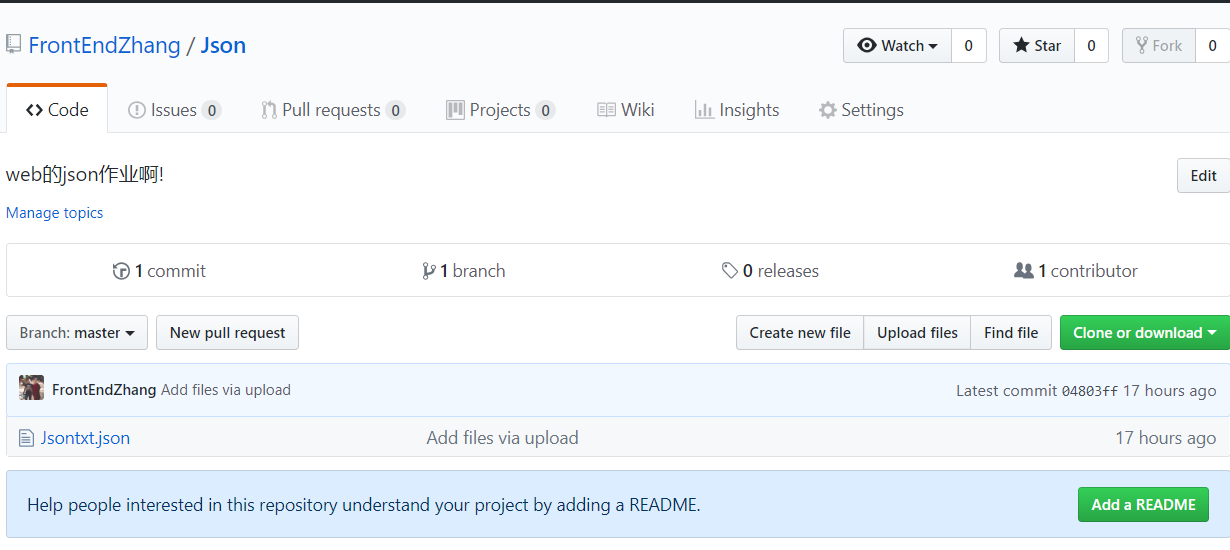Open the Branch: master dropdown

tap(77, 333)
